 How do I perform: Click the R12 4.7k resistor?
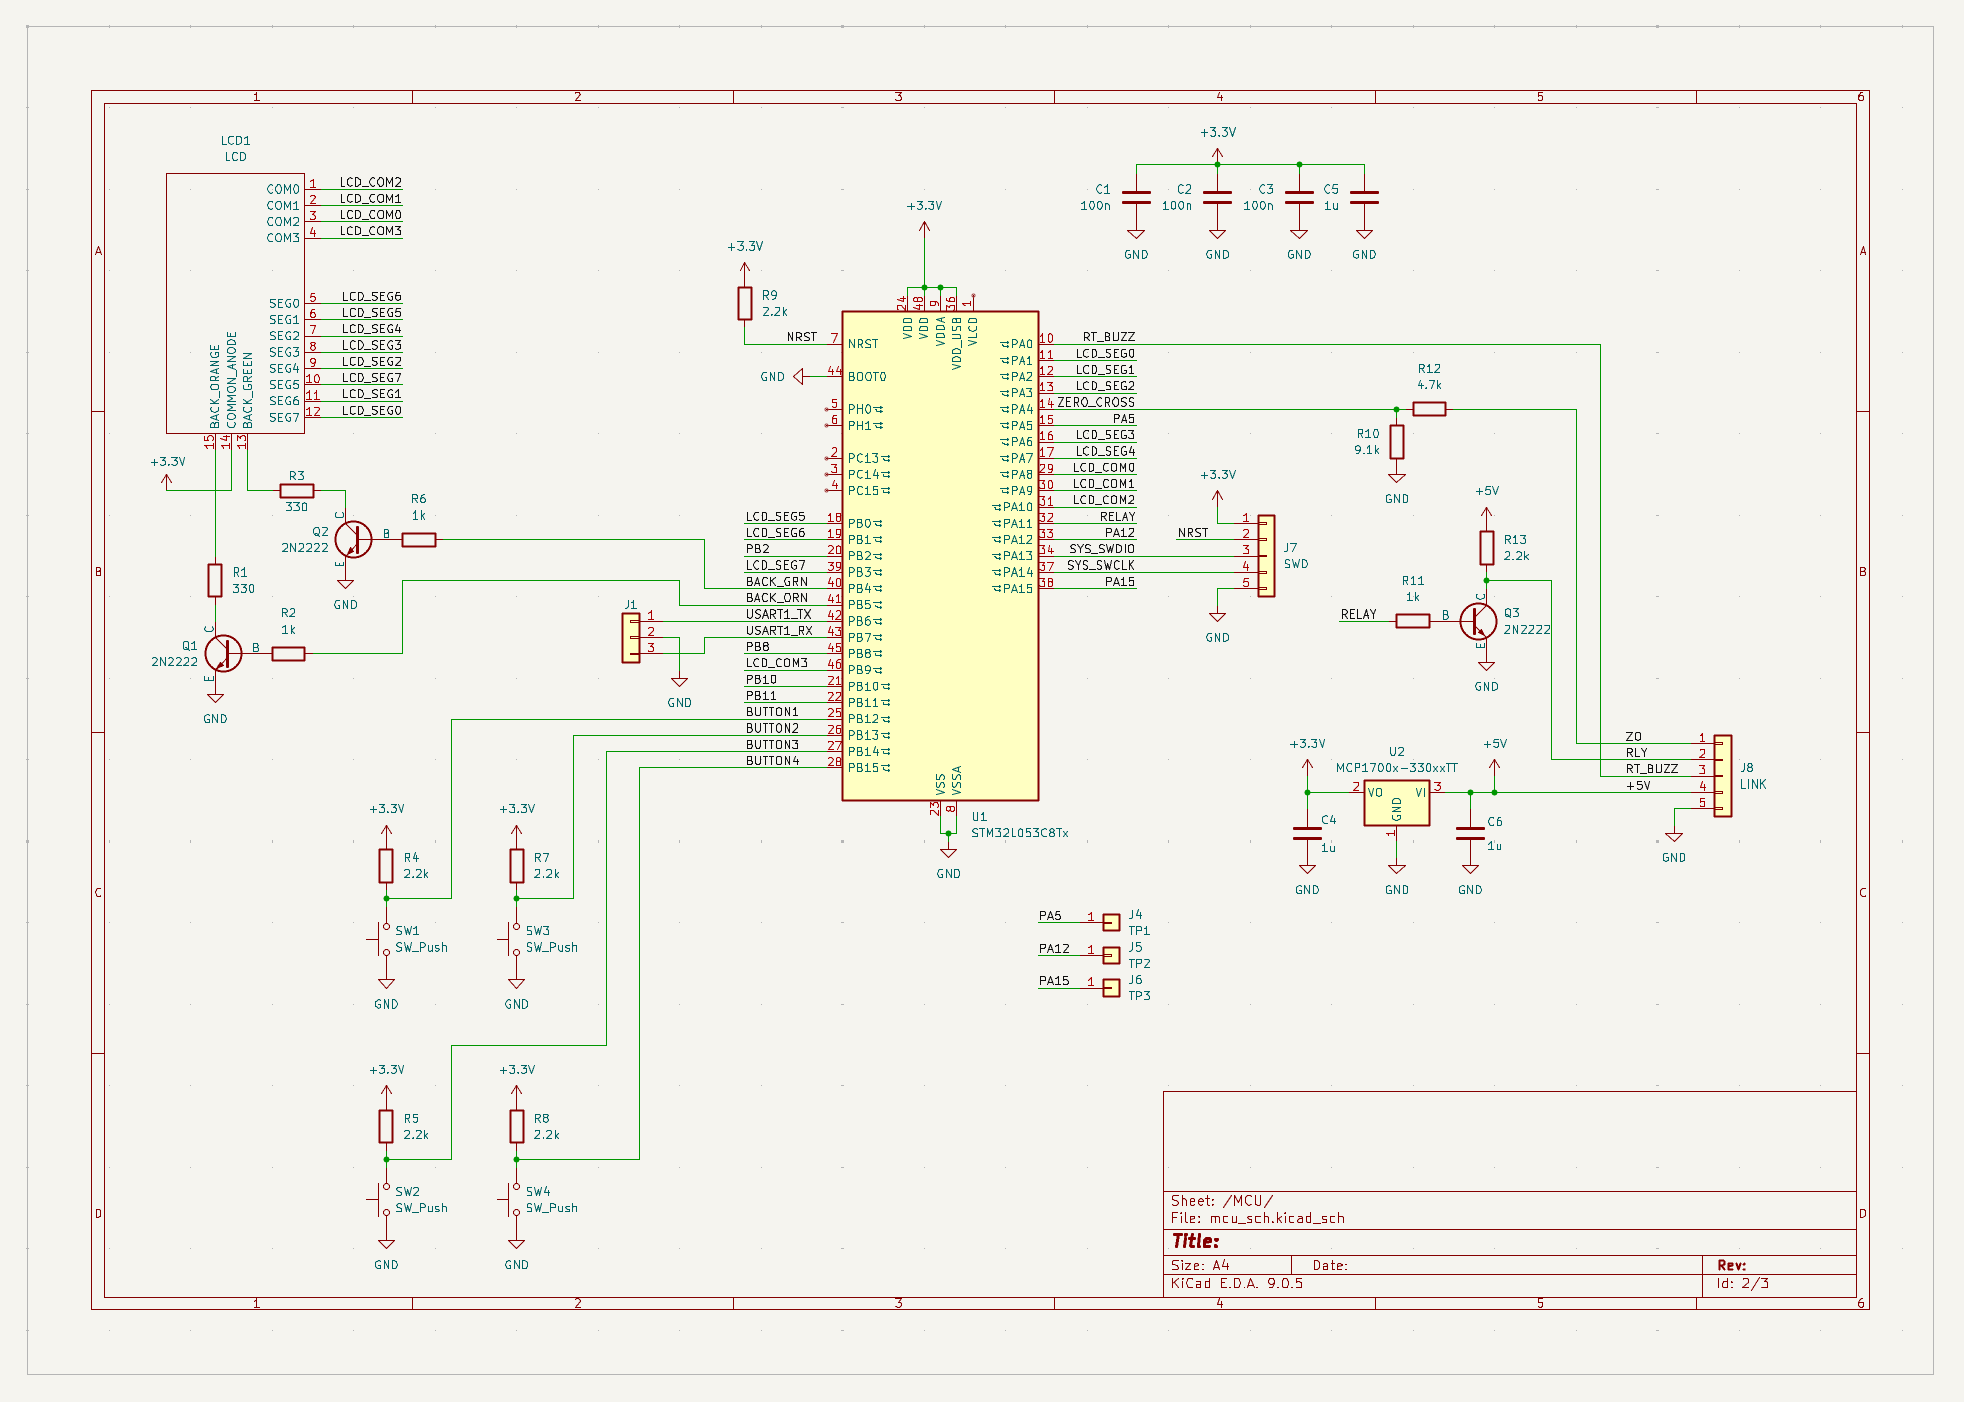click(1429, 408)
